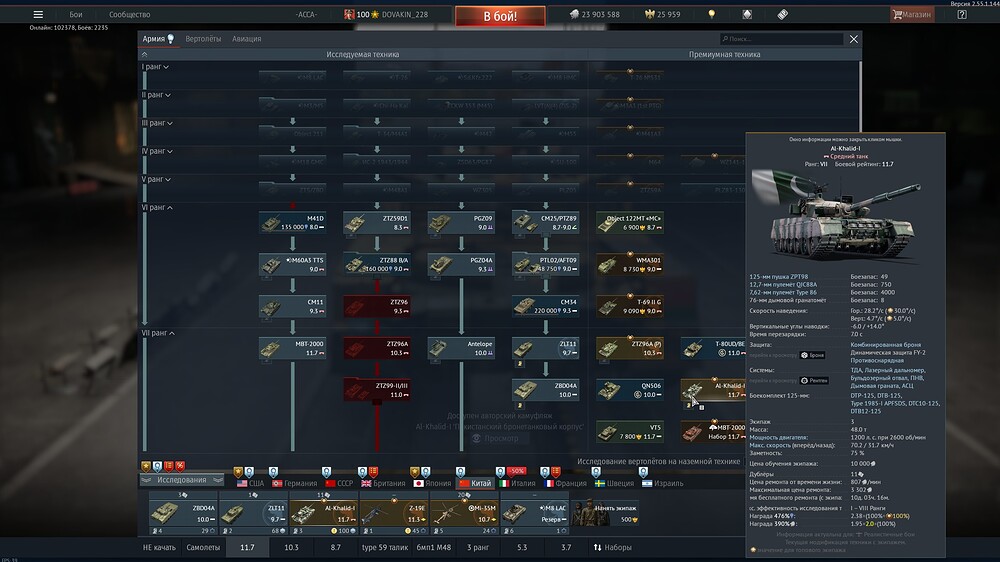Open the Магазин shop button
The image size is (1000, 562).
[x=912, y=14]
